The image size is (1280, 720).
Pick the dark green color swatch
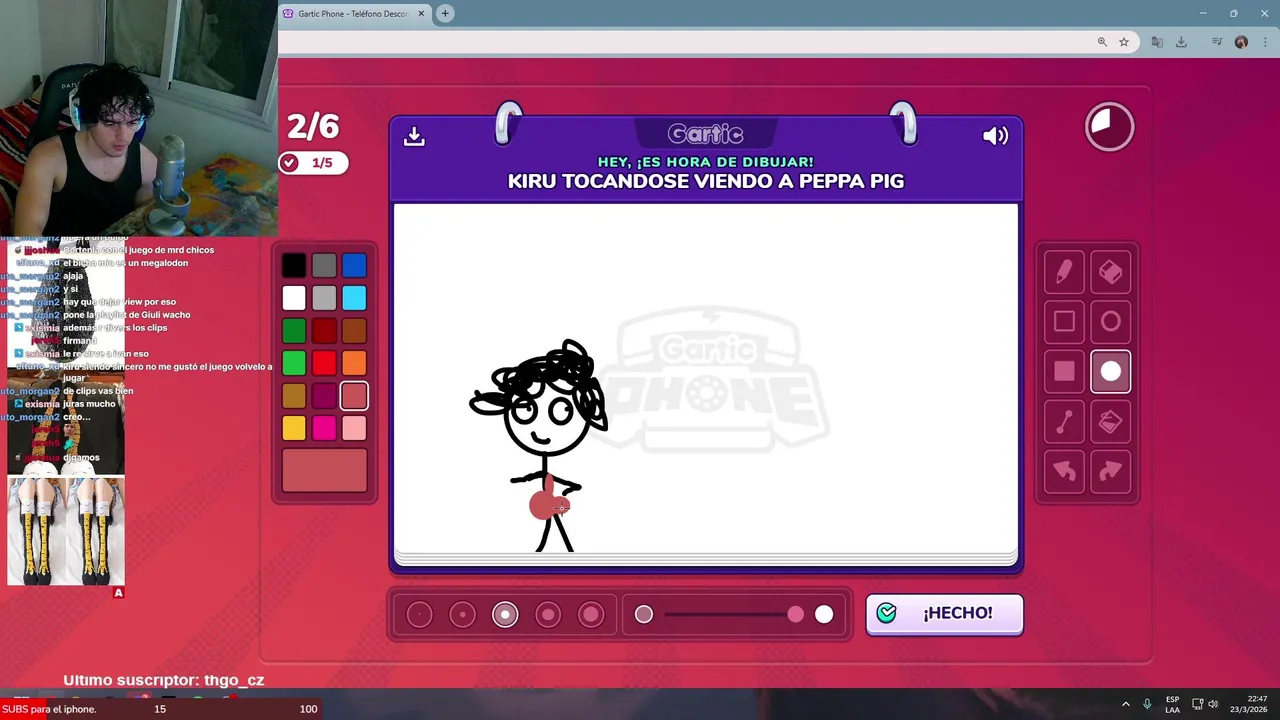pyautogui.click(x=294, y=331)
